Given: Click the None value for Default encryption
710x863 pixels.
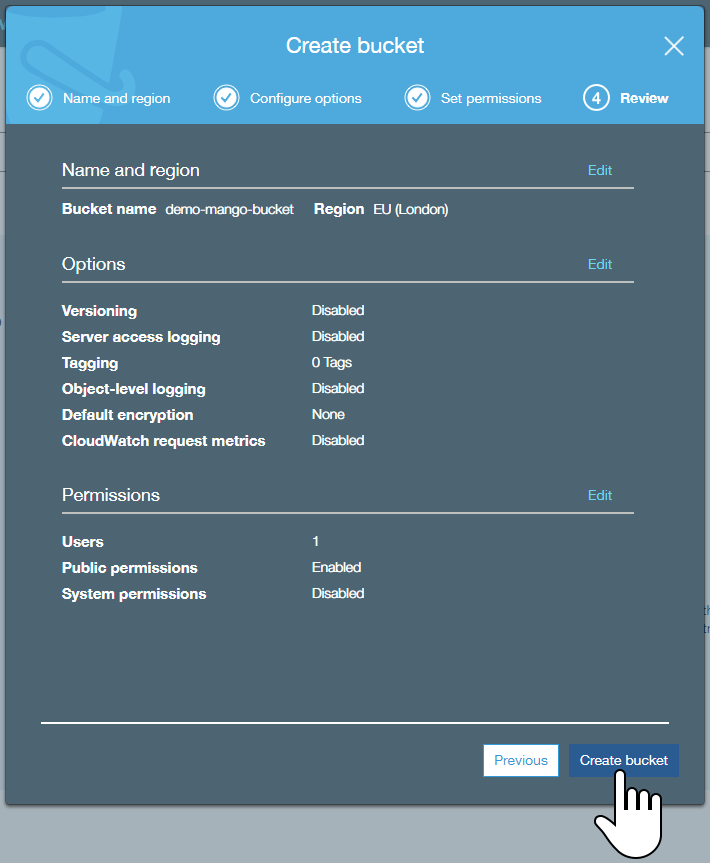Looking at the screenshot, I should pyautogui.click(x=328, y=414).
